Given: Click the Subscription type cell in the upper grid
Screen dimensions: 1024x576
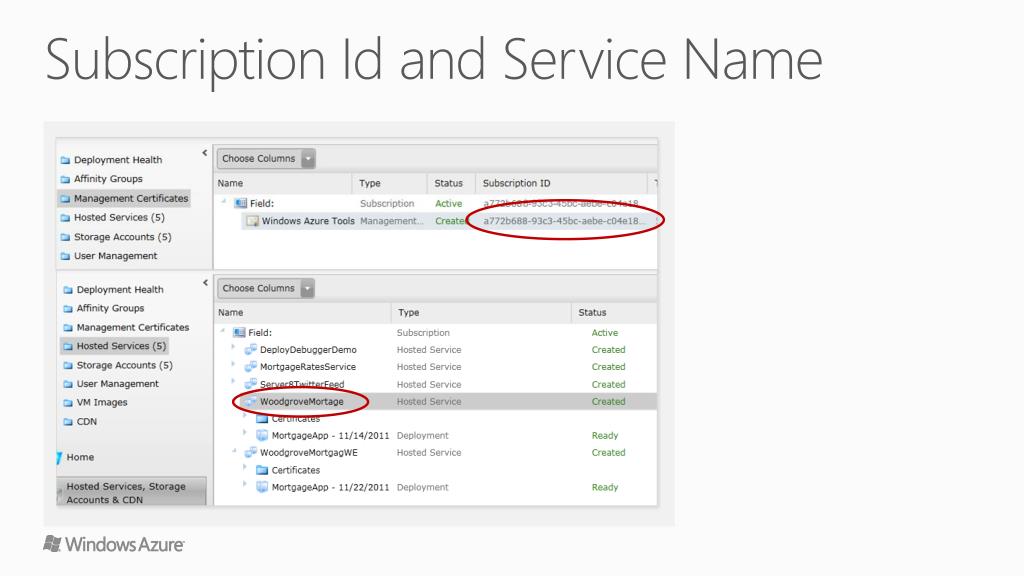Looking at the screenshot, I should (x=387, y=204).
